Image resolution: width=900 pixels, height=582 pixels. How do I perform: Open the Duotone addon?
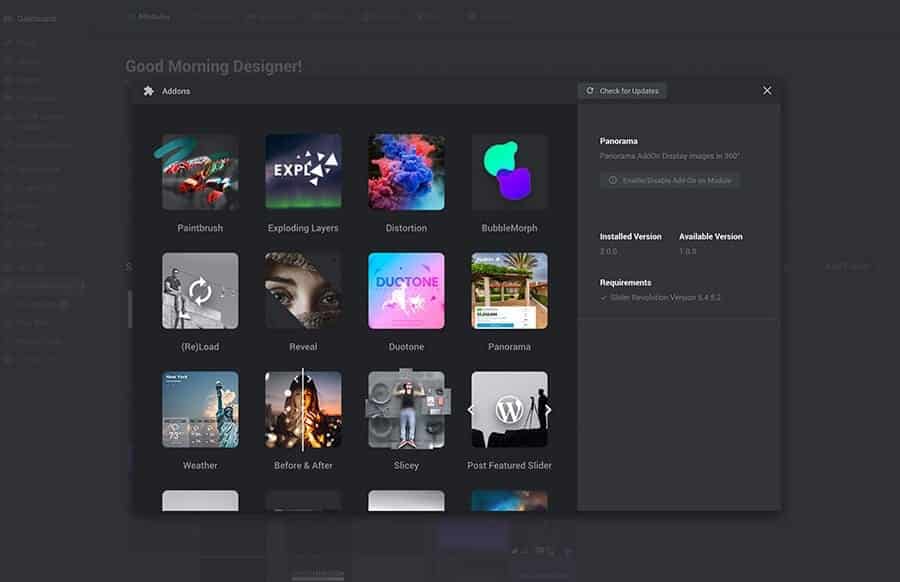tap(406, 291)
